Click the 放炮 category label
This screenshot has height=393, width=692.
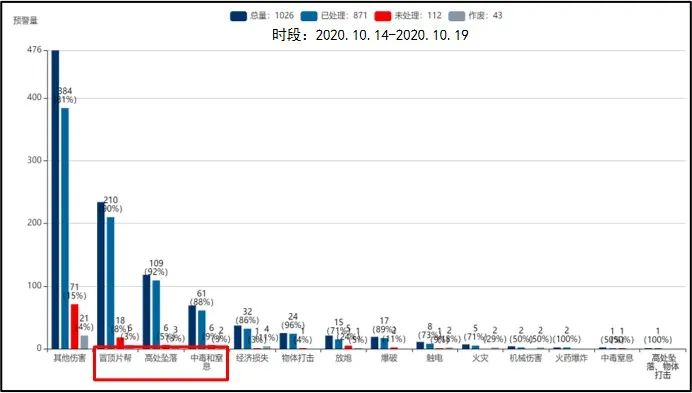(343, 358)
